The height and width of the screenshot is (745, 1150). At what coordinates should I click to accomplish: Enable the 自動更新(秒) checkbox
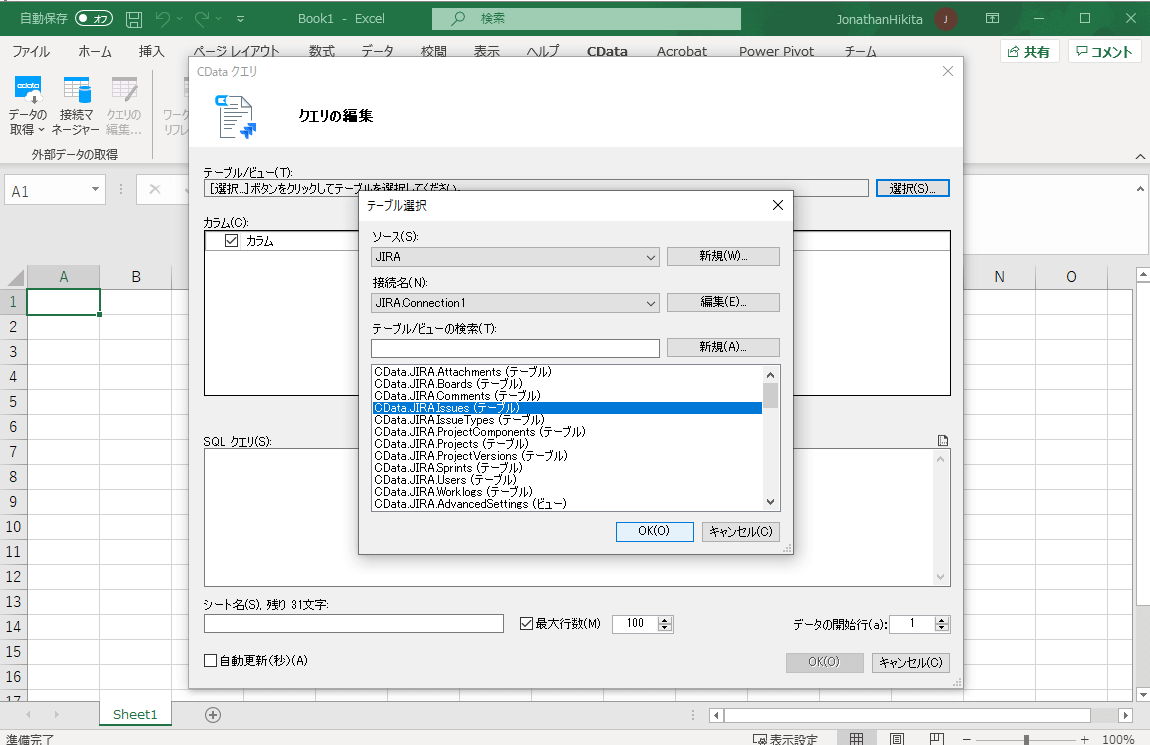pos(212,661)
